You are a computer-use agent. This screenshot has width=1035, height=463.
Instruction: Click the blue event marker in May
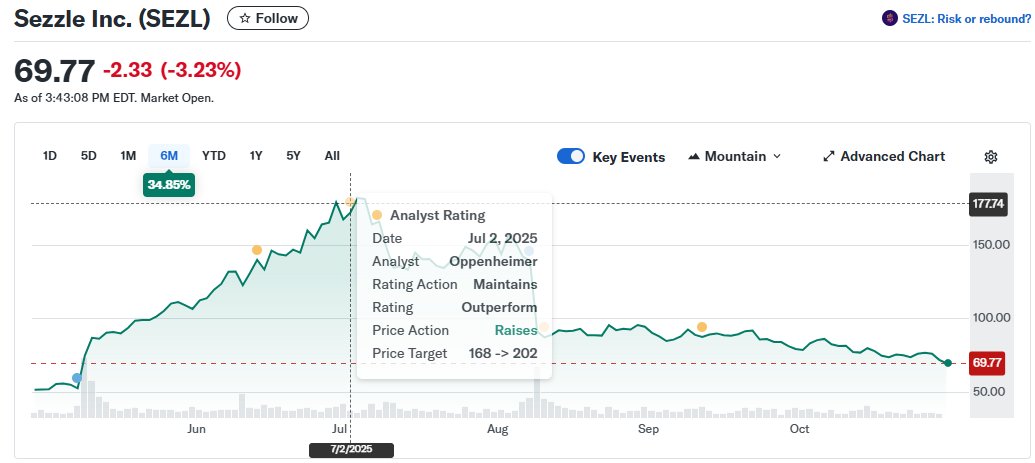tap(77, 378)
